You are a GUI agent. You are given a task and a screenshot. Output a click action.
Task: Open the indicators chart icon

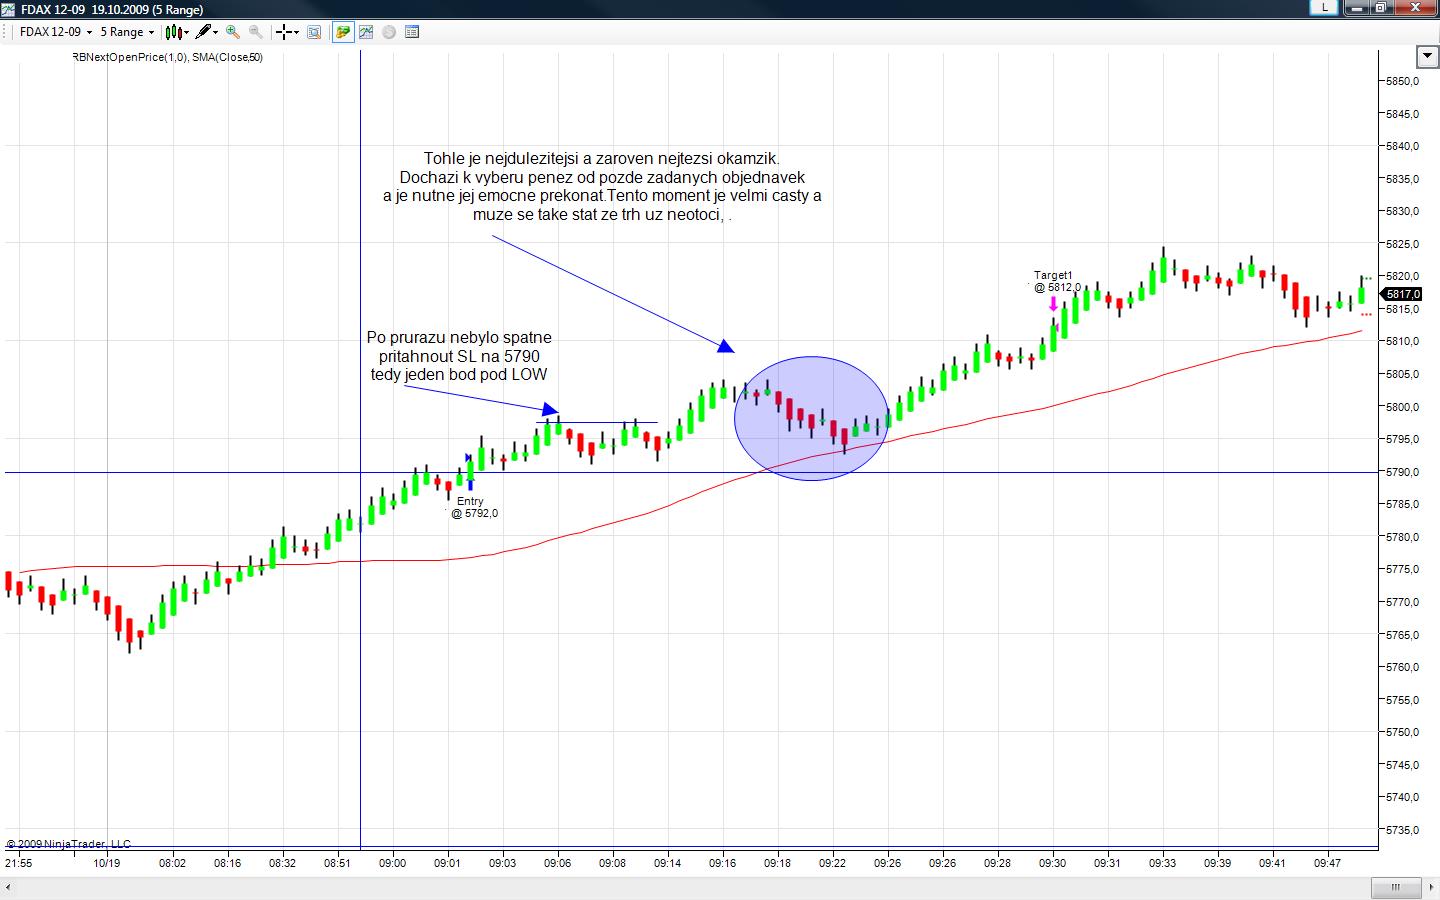click(366, 32)
